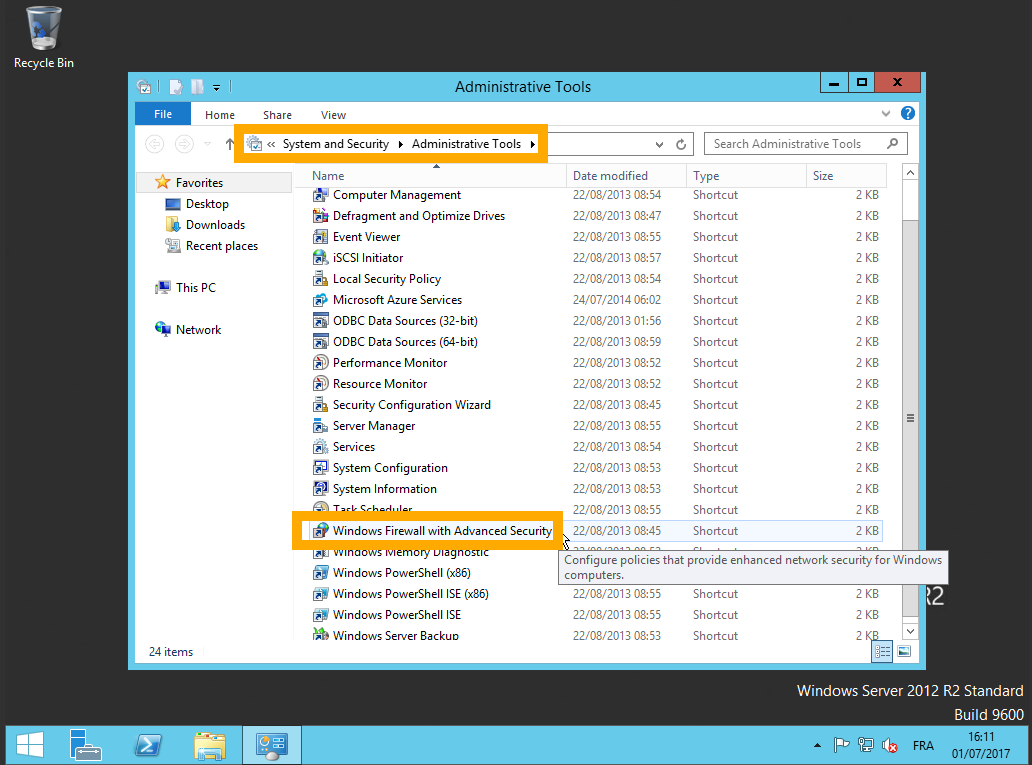Select This PC in navigation pane
The height and width of the screenshot is (765, 1032).
195,288
